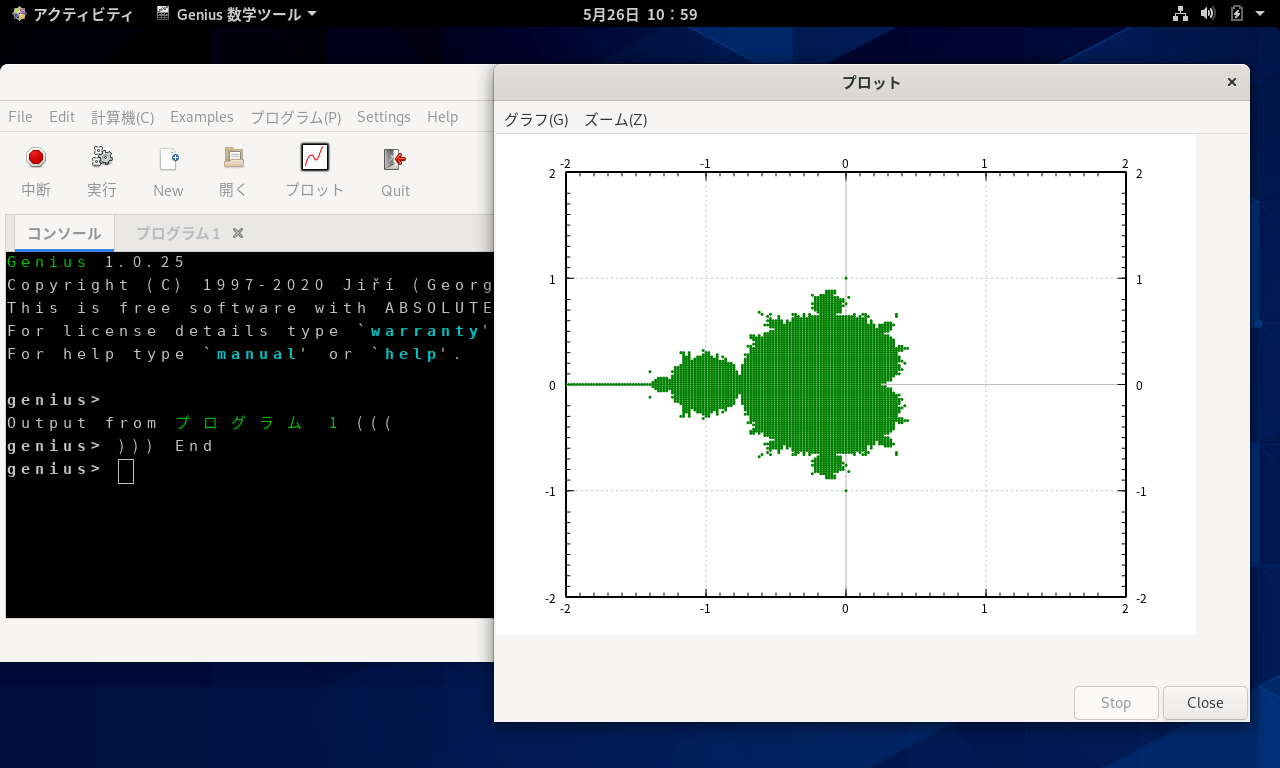This screenshot has width=1280, height=768.
Task: Open the Settings menu
Action: click(384, 117)
